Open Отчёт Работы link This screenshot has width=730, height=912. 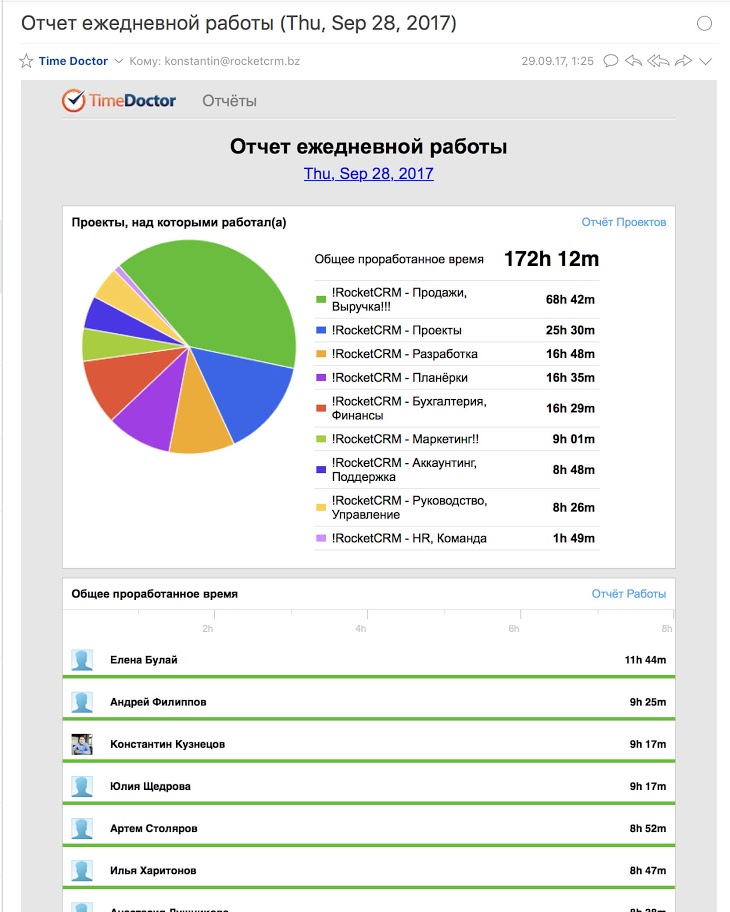(x=629, y=594)
